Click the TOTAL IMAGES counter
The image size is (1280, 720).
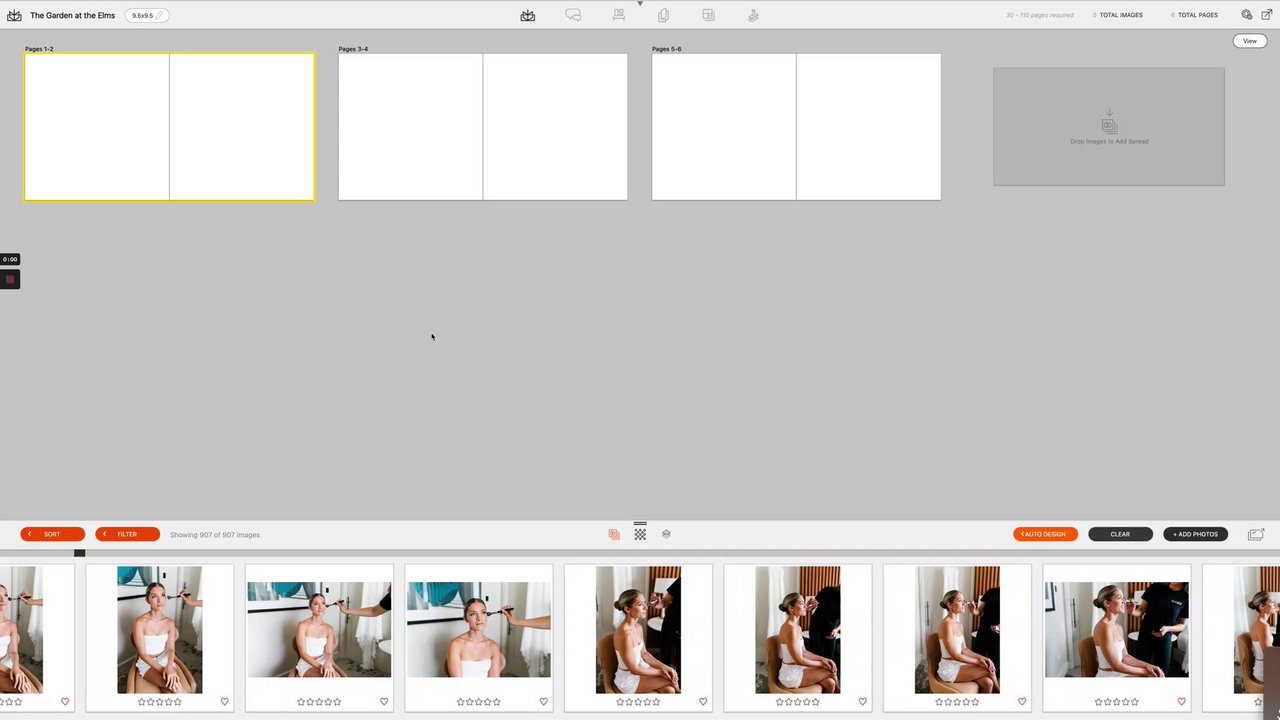pyautogui.click(x=1117, y=15)
